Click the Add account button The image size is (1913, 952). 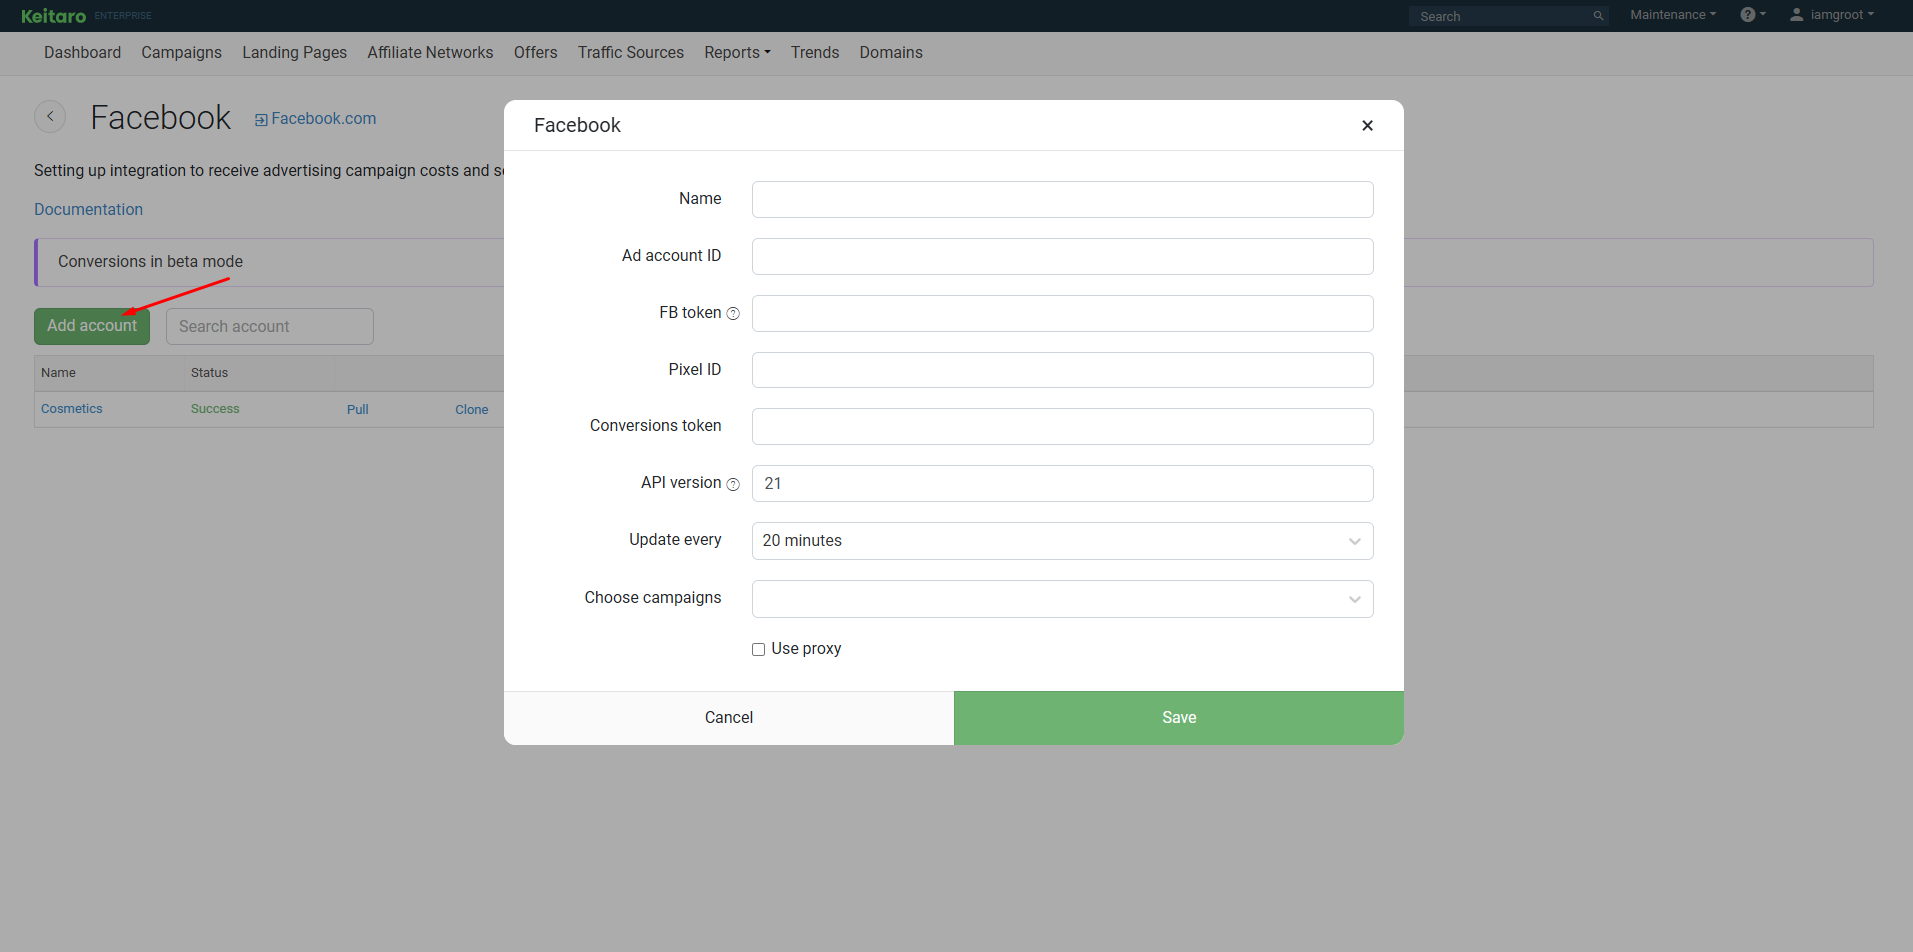click(x=92, y=326)
